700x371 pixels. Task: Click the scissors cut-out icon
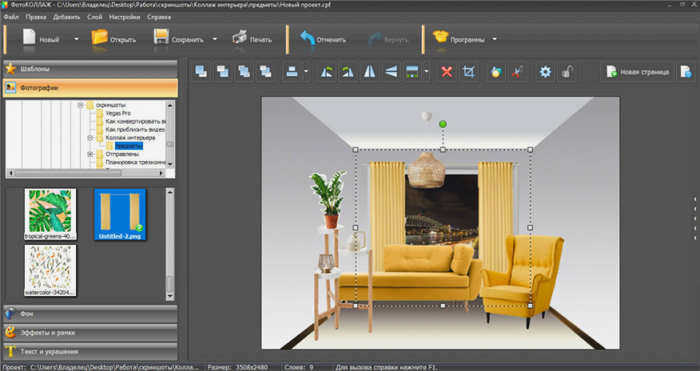pos(517,71)
